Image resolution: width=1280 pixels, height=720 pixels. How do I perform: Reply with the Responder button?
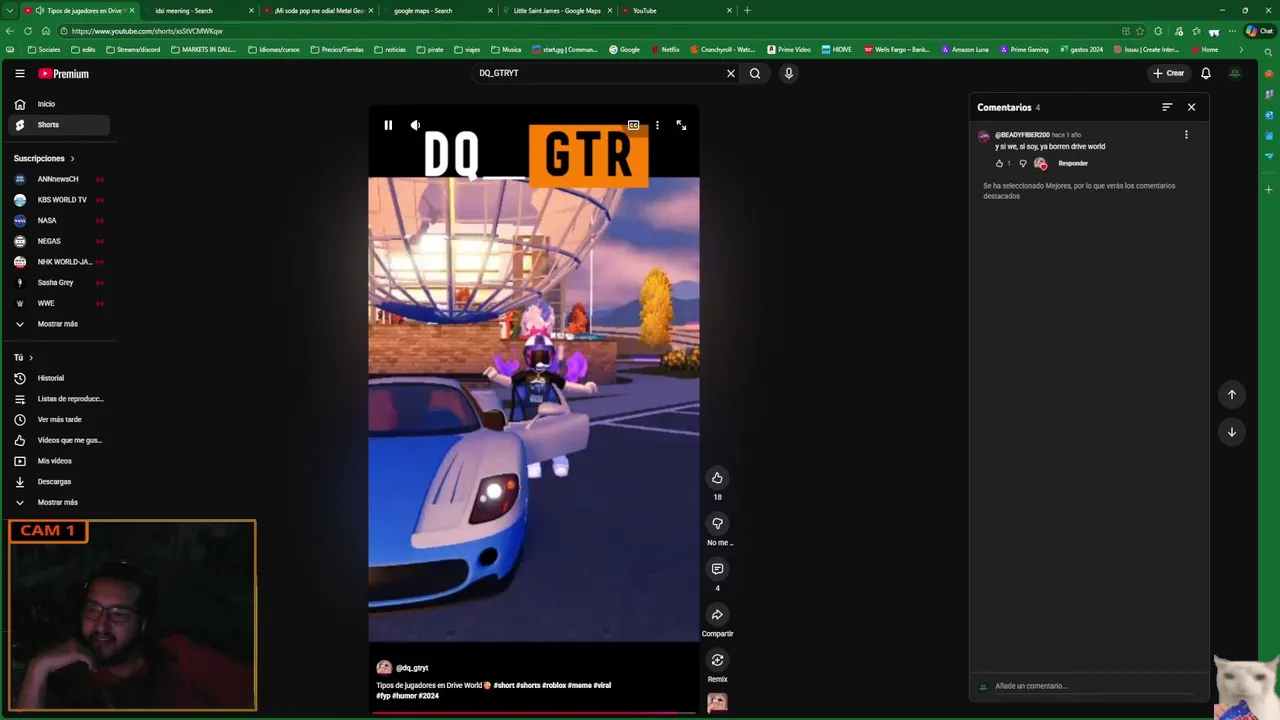tap(1073, 163)
